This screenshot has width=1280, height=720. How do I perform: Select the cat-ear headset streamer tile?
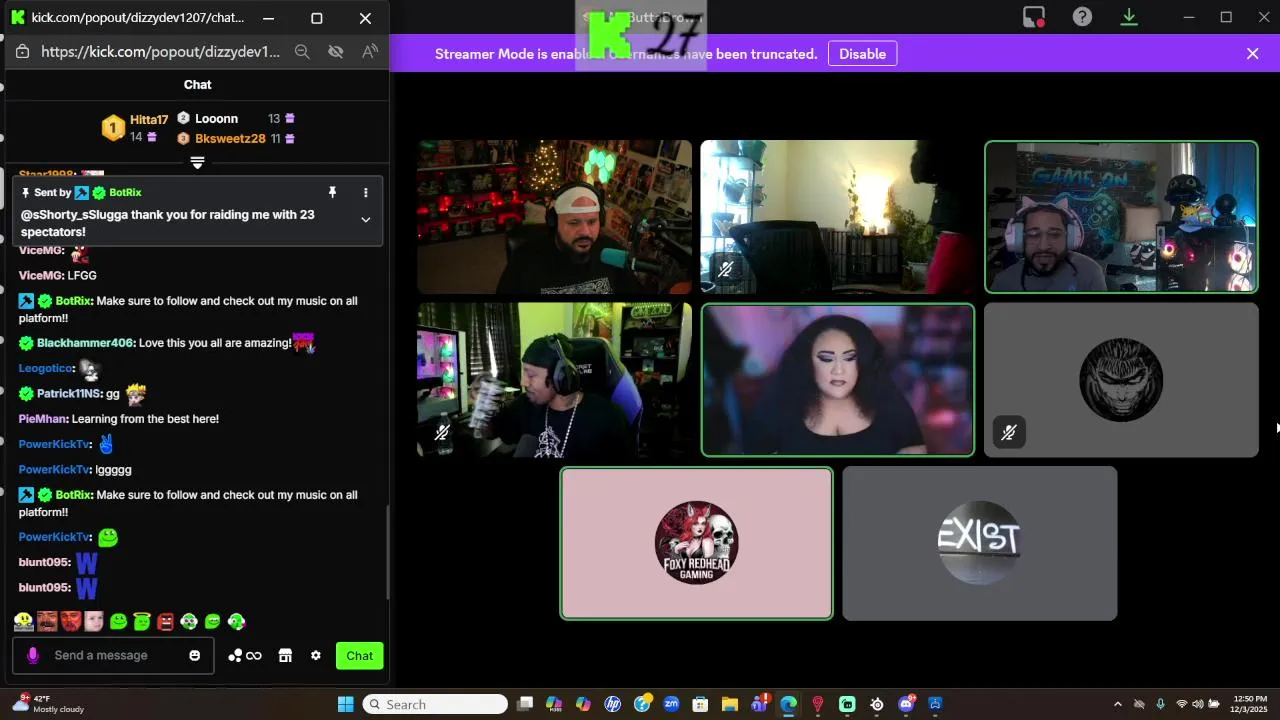point(1121,217)
